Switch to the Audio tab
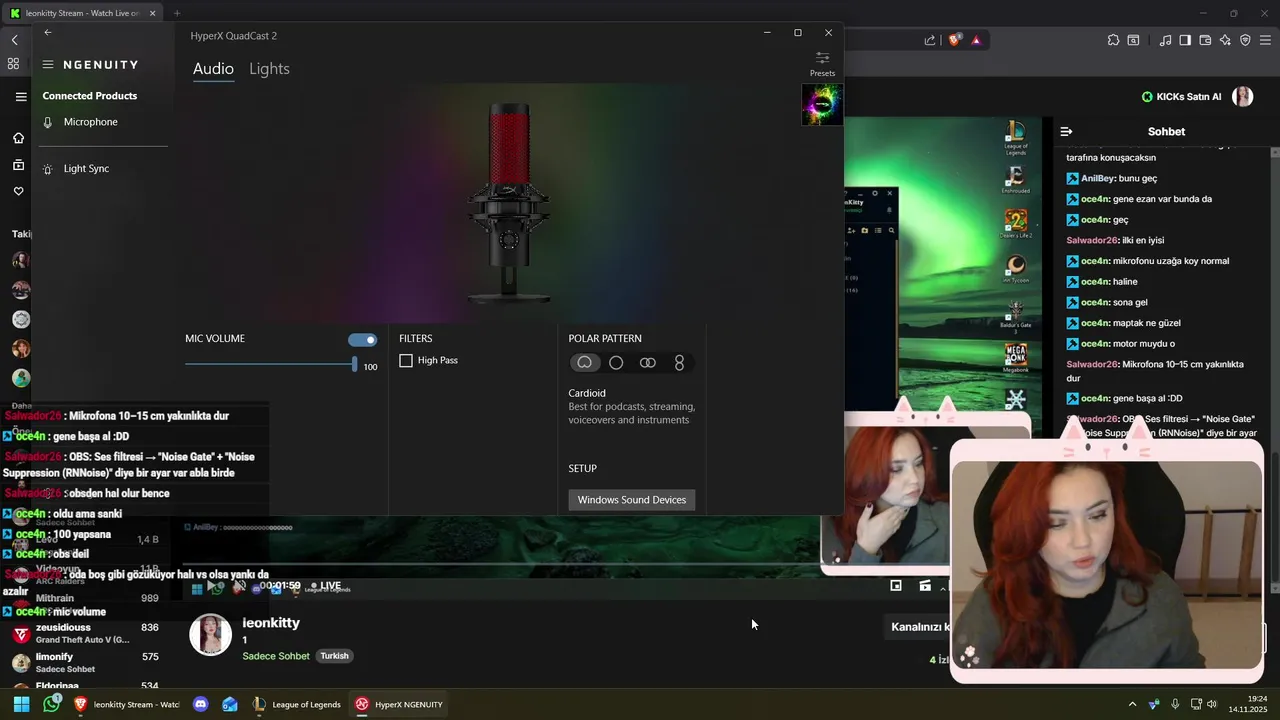The width and height of the screenshot is (1280, 720). (x=213, y=69)
